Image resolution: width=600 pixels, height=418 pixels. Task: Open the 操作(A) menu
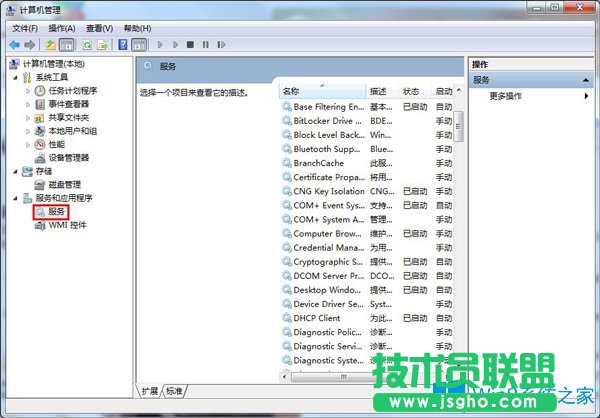click(62, 28)
